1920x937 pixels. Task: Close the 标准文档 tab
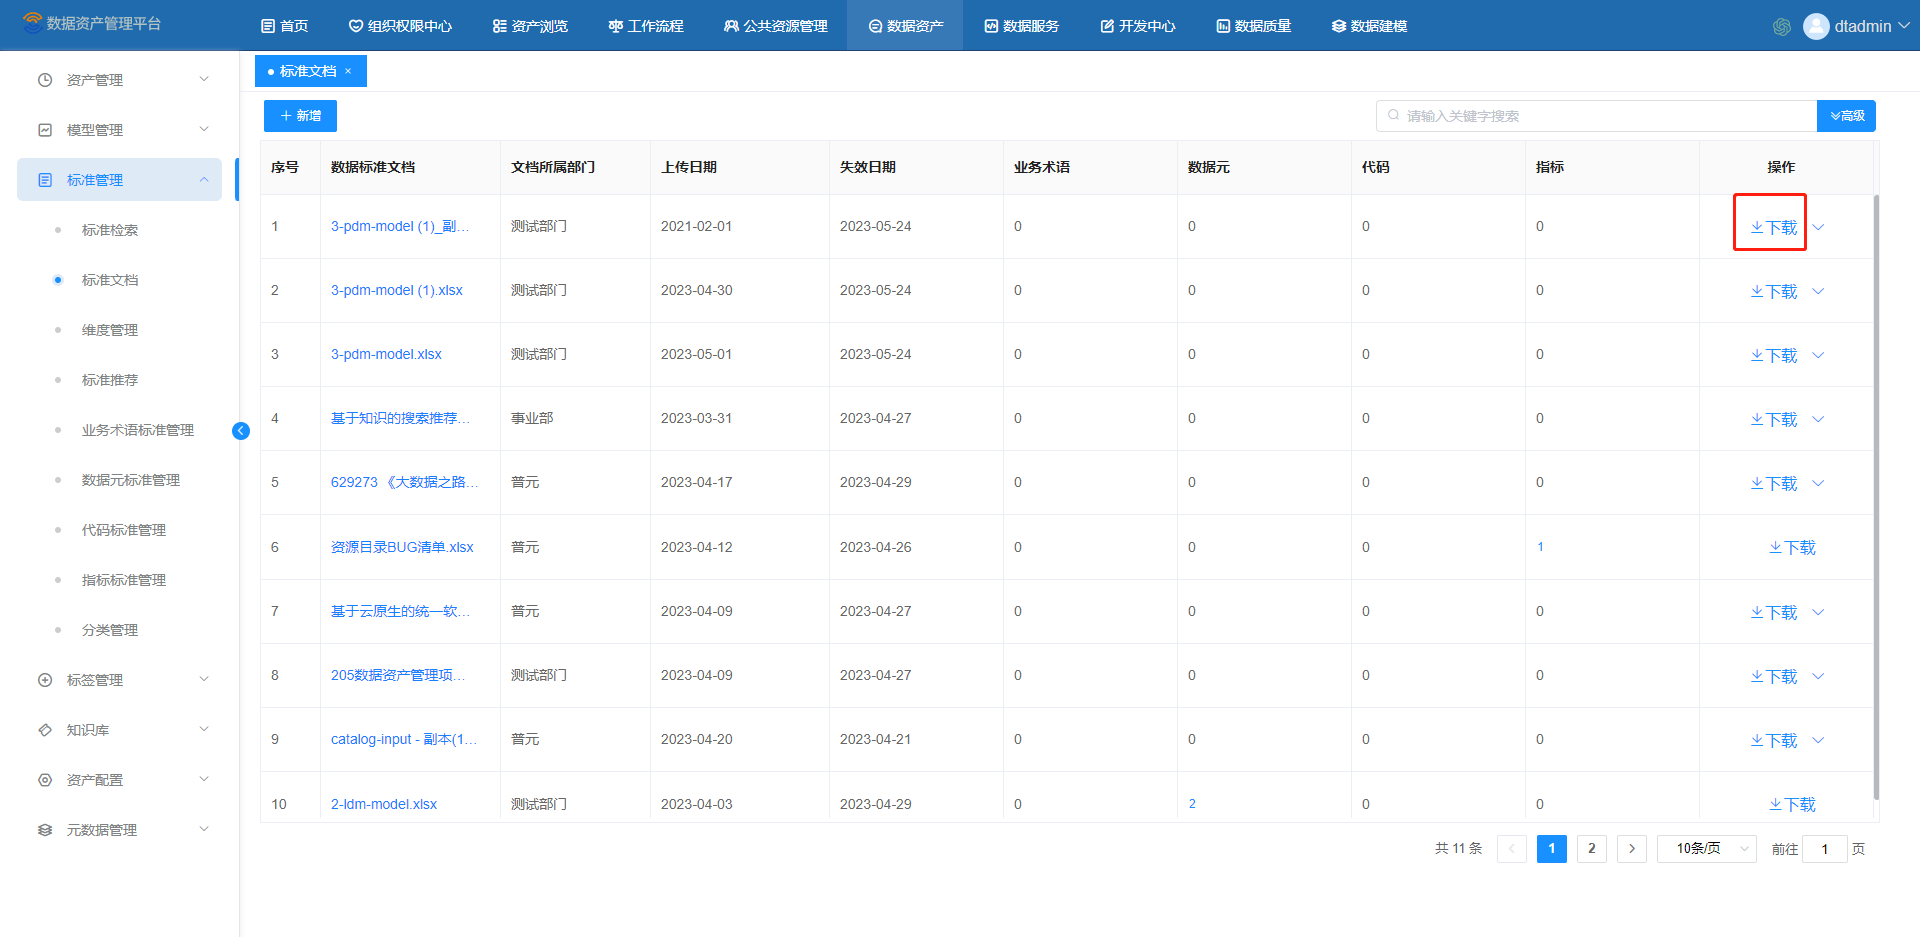pos(348,72)
